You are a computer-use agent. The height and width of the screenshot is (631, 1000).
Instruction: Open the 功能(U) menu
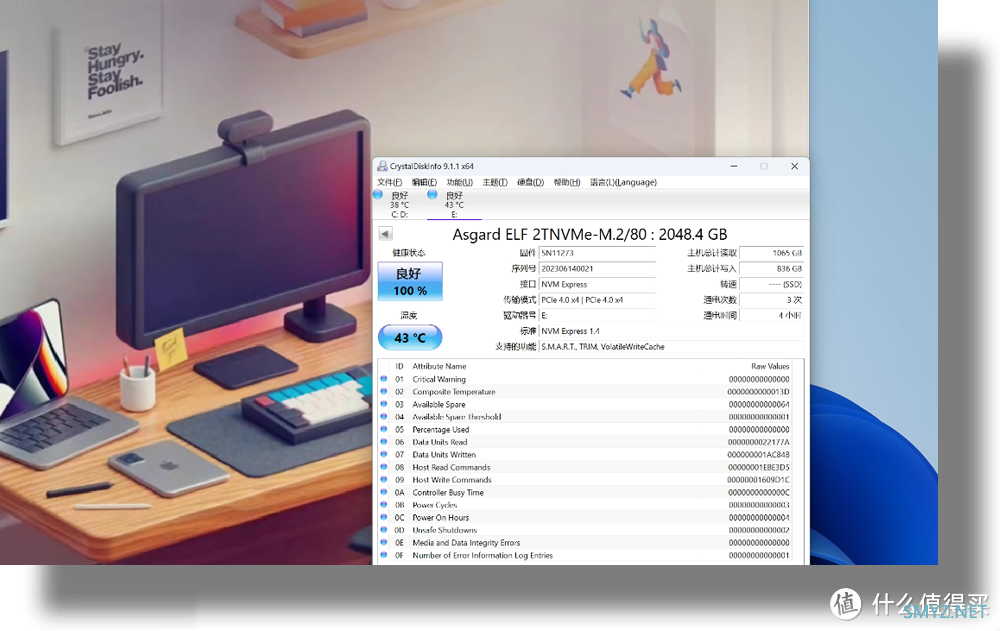coord(459,182)
